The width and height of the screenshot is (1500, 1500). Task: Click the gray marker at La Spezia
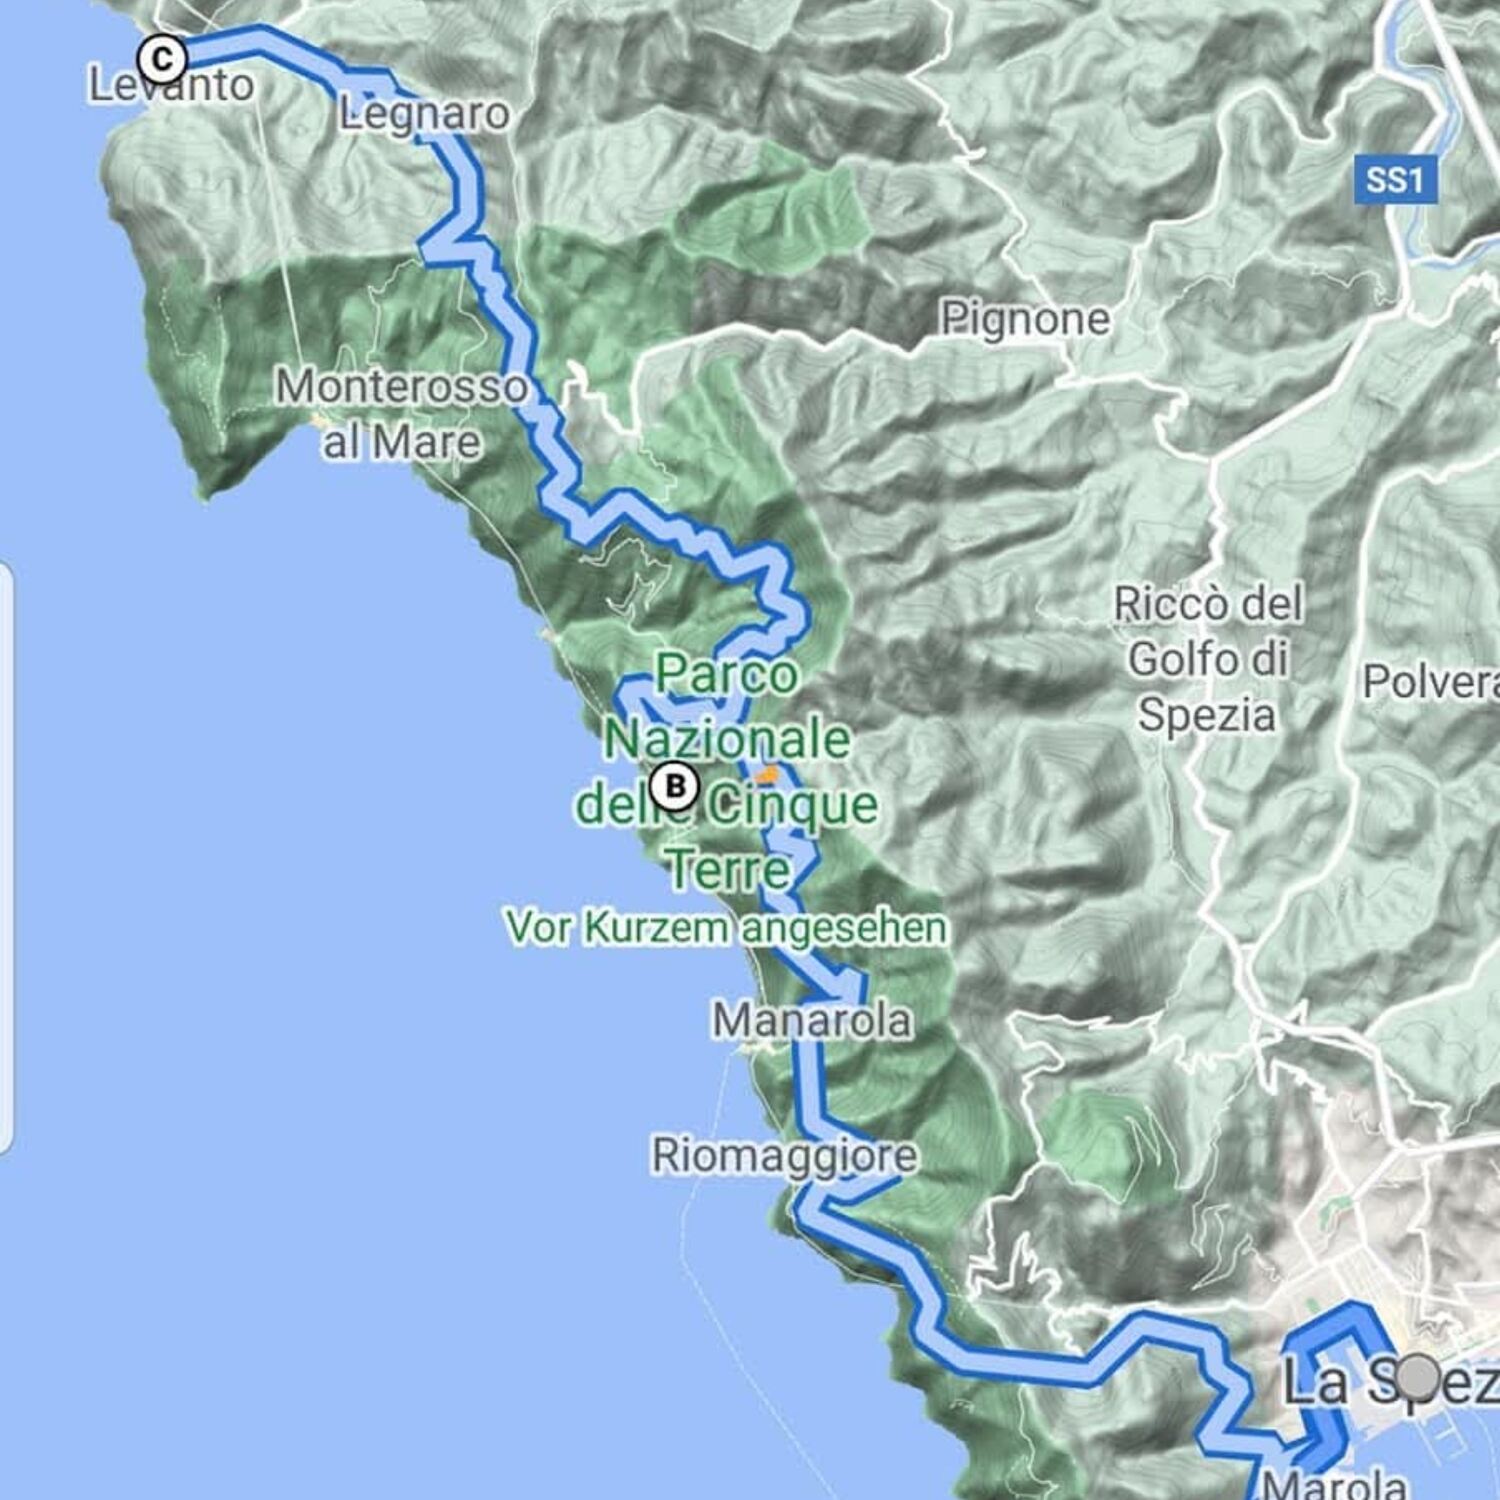pos(1418,1378)
